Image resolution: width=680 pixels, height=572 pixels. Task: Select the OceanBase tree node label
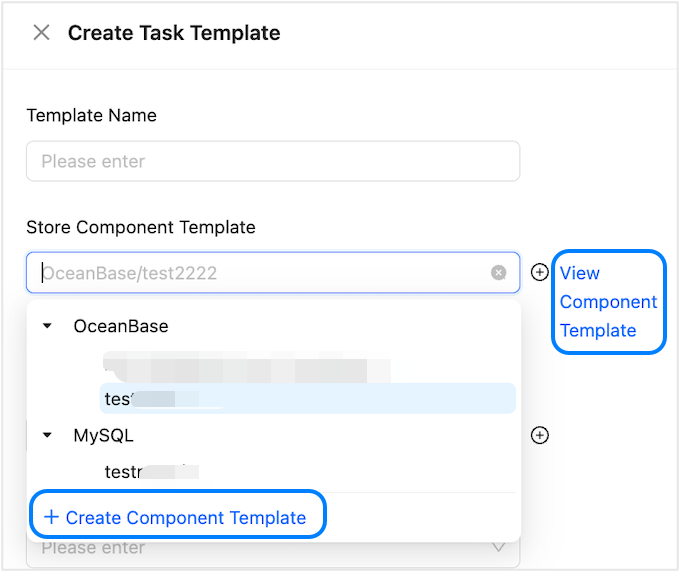(x=121, y=327)
